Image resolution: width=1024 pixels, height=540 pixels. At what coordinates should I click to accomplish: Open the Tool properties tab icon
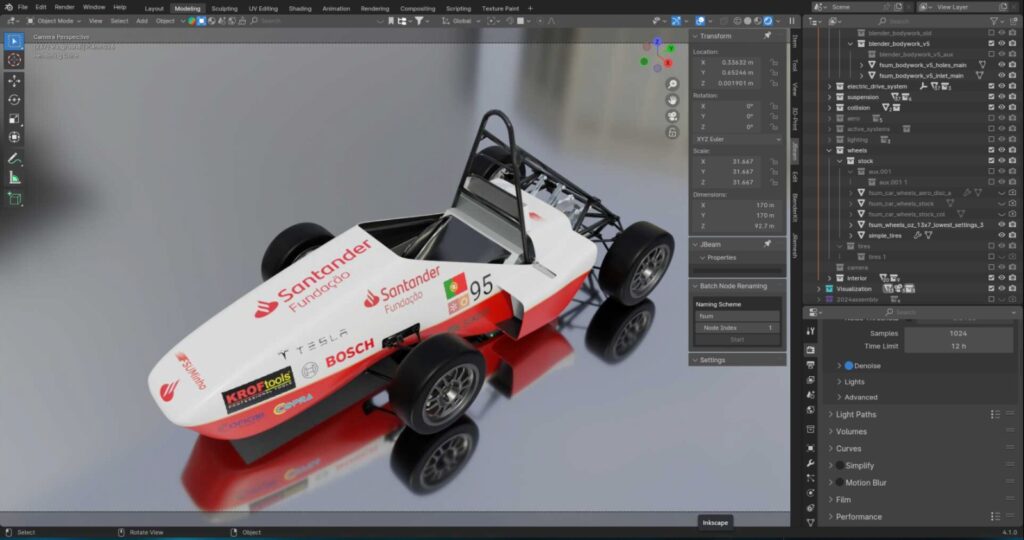(x=810, y=332)
